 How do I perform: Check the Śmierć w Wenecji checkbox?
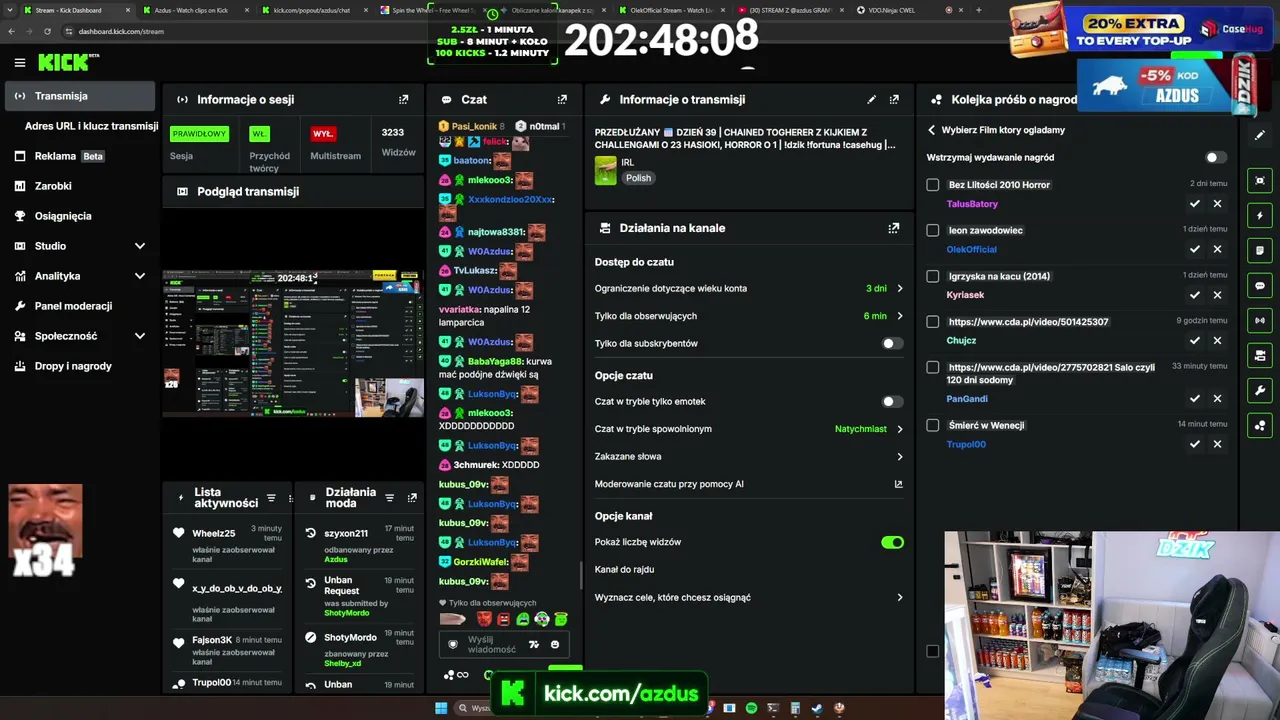point(933,425)
